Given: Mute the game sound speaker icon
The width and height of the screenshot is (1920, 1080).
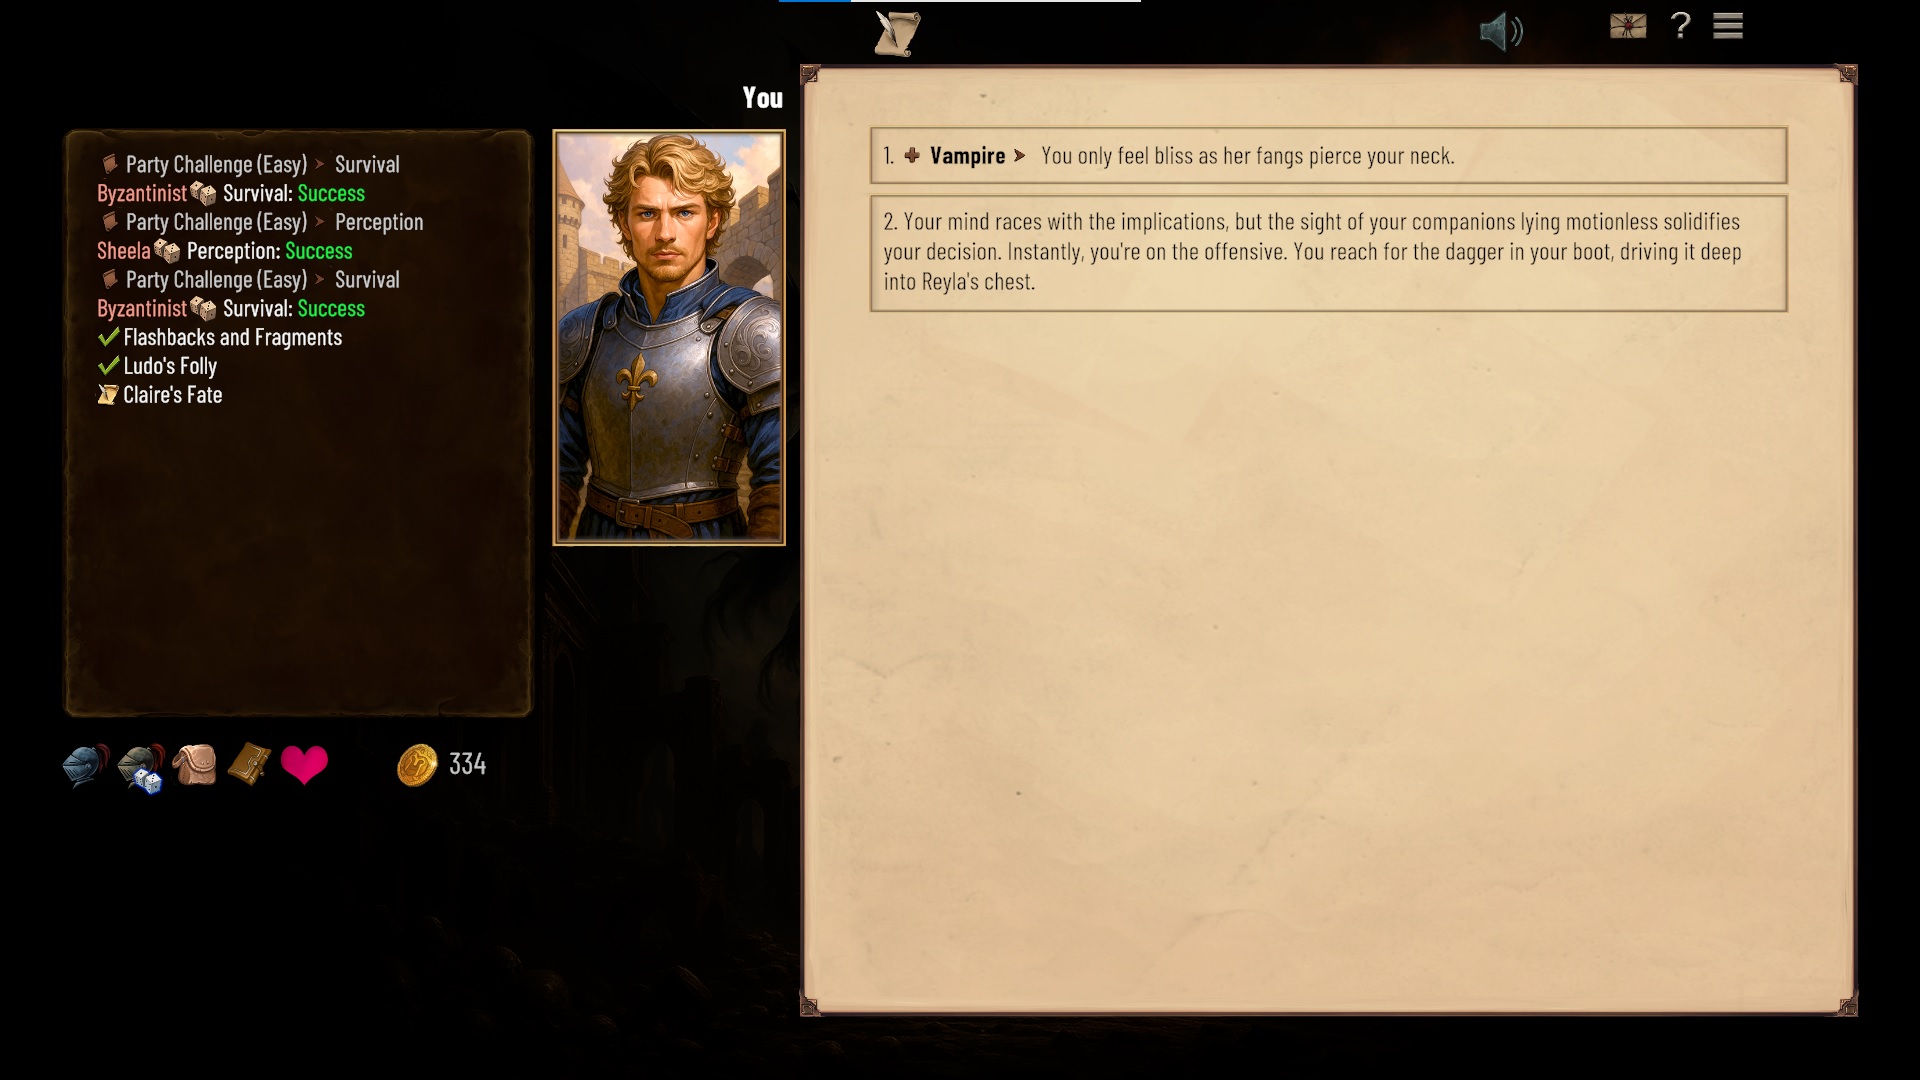Looking at the screenshot, I should coord(1501,32).
